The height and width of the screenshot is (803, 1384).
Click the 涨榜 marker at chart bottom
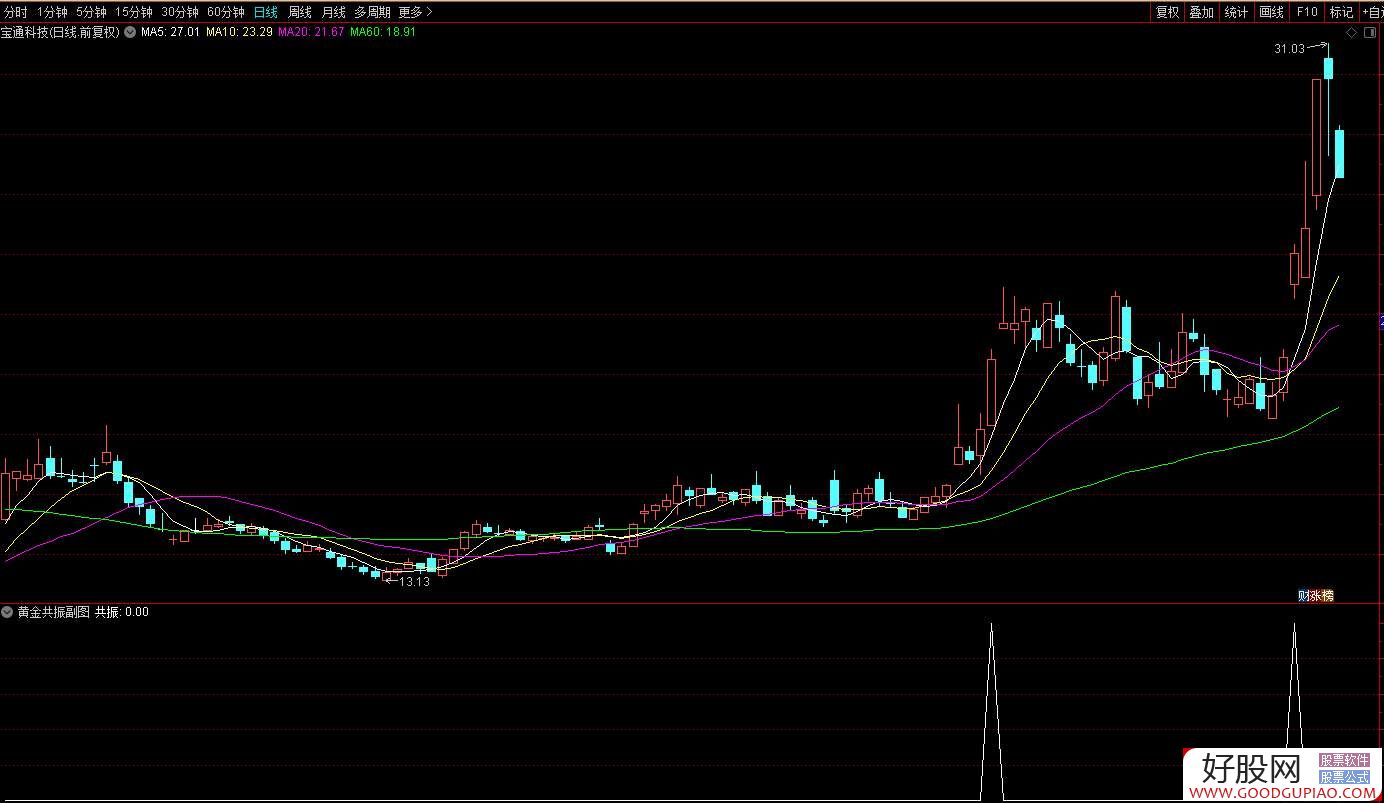pos(1322,596)
